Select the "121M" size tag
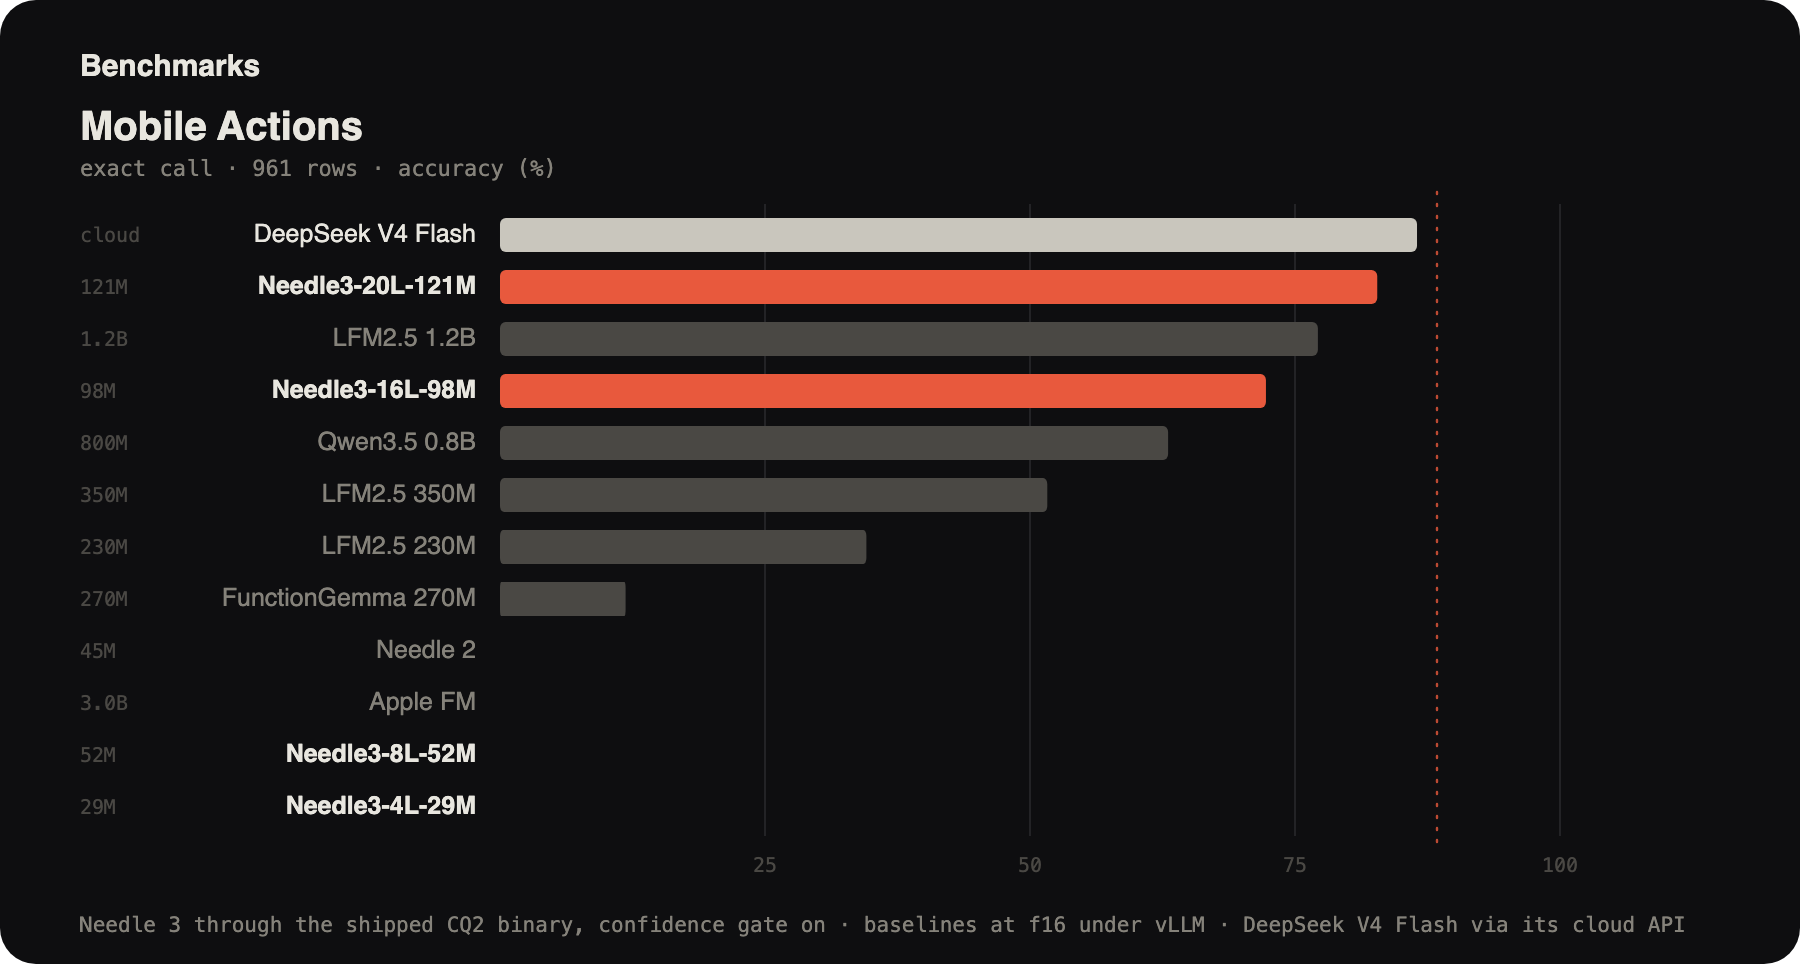 [x=104, y=287]
